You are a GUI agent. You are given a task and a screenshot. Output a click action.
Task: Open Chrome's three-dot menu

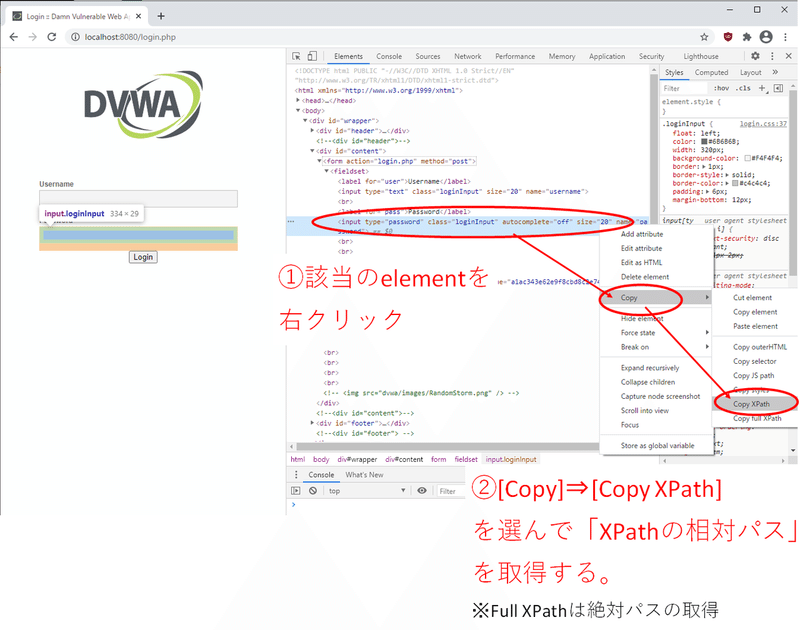click(x=786, y=37)
